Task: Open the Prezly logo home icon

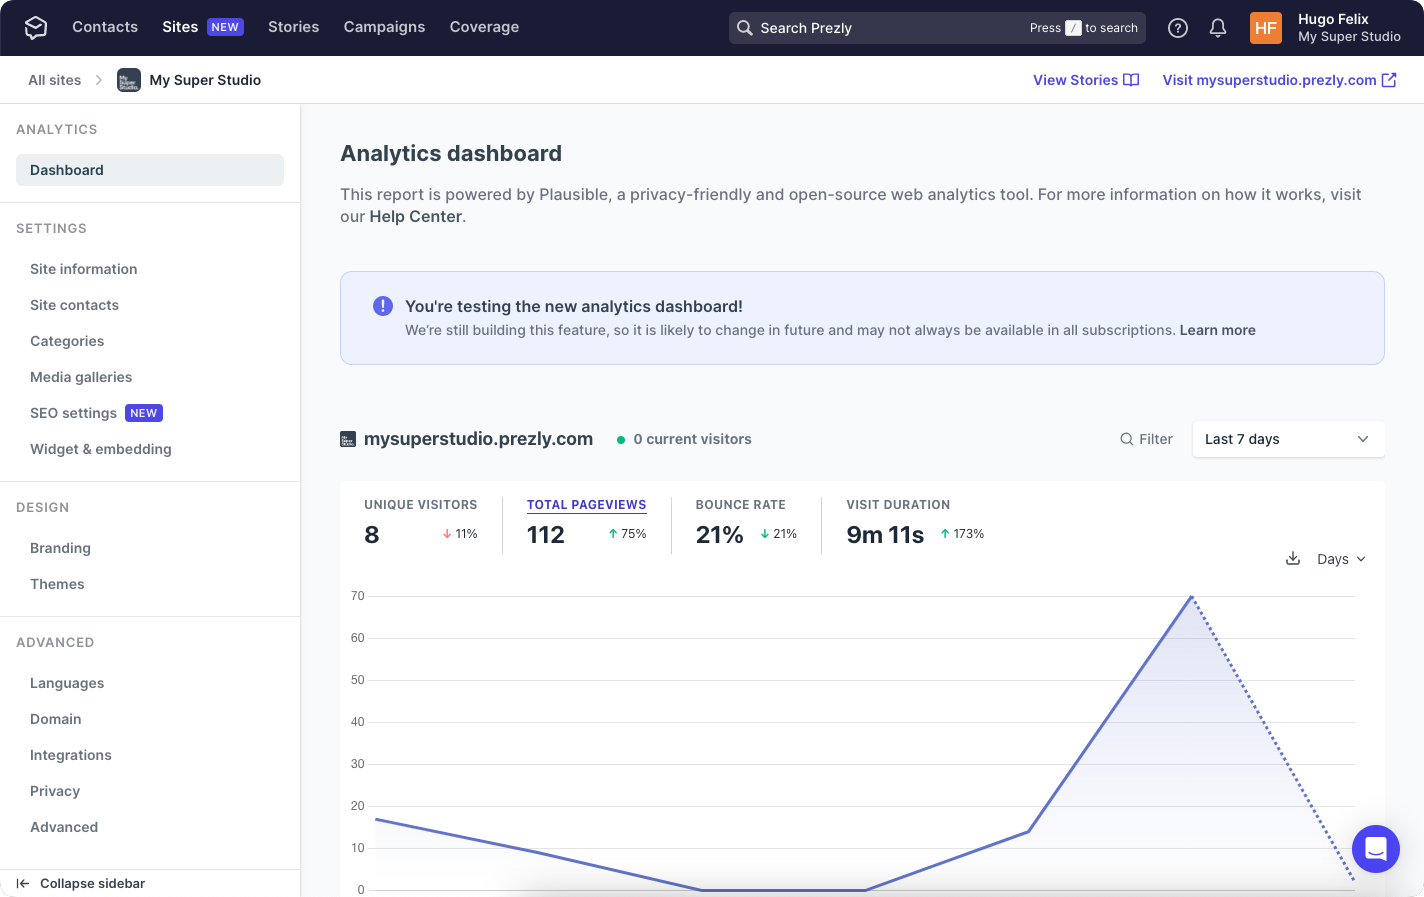Action: pyautogui.click(x=36, y=28)
